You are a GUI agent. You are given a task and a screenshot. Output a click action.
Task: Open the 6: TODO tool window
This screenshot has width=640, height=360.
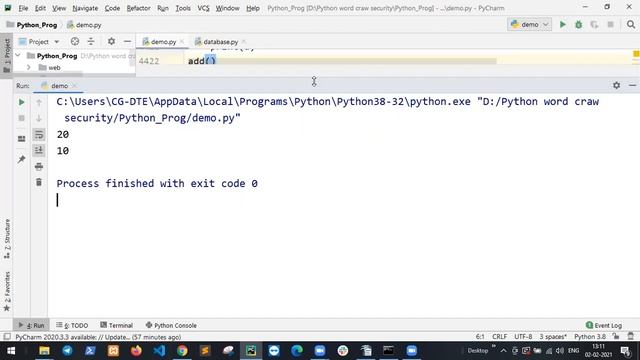[72, 325]
